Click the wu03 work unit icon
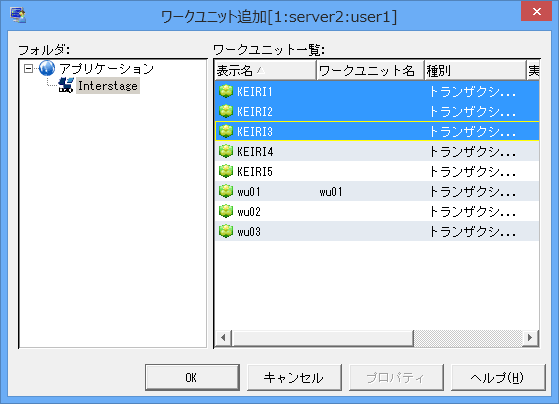This screenshot has width=559, height=404. pyautogui.click(x=226, y=231)
